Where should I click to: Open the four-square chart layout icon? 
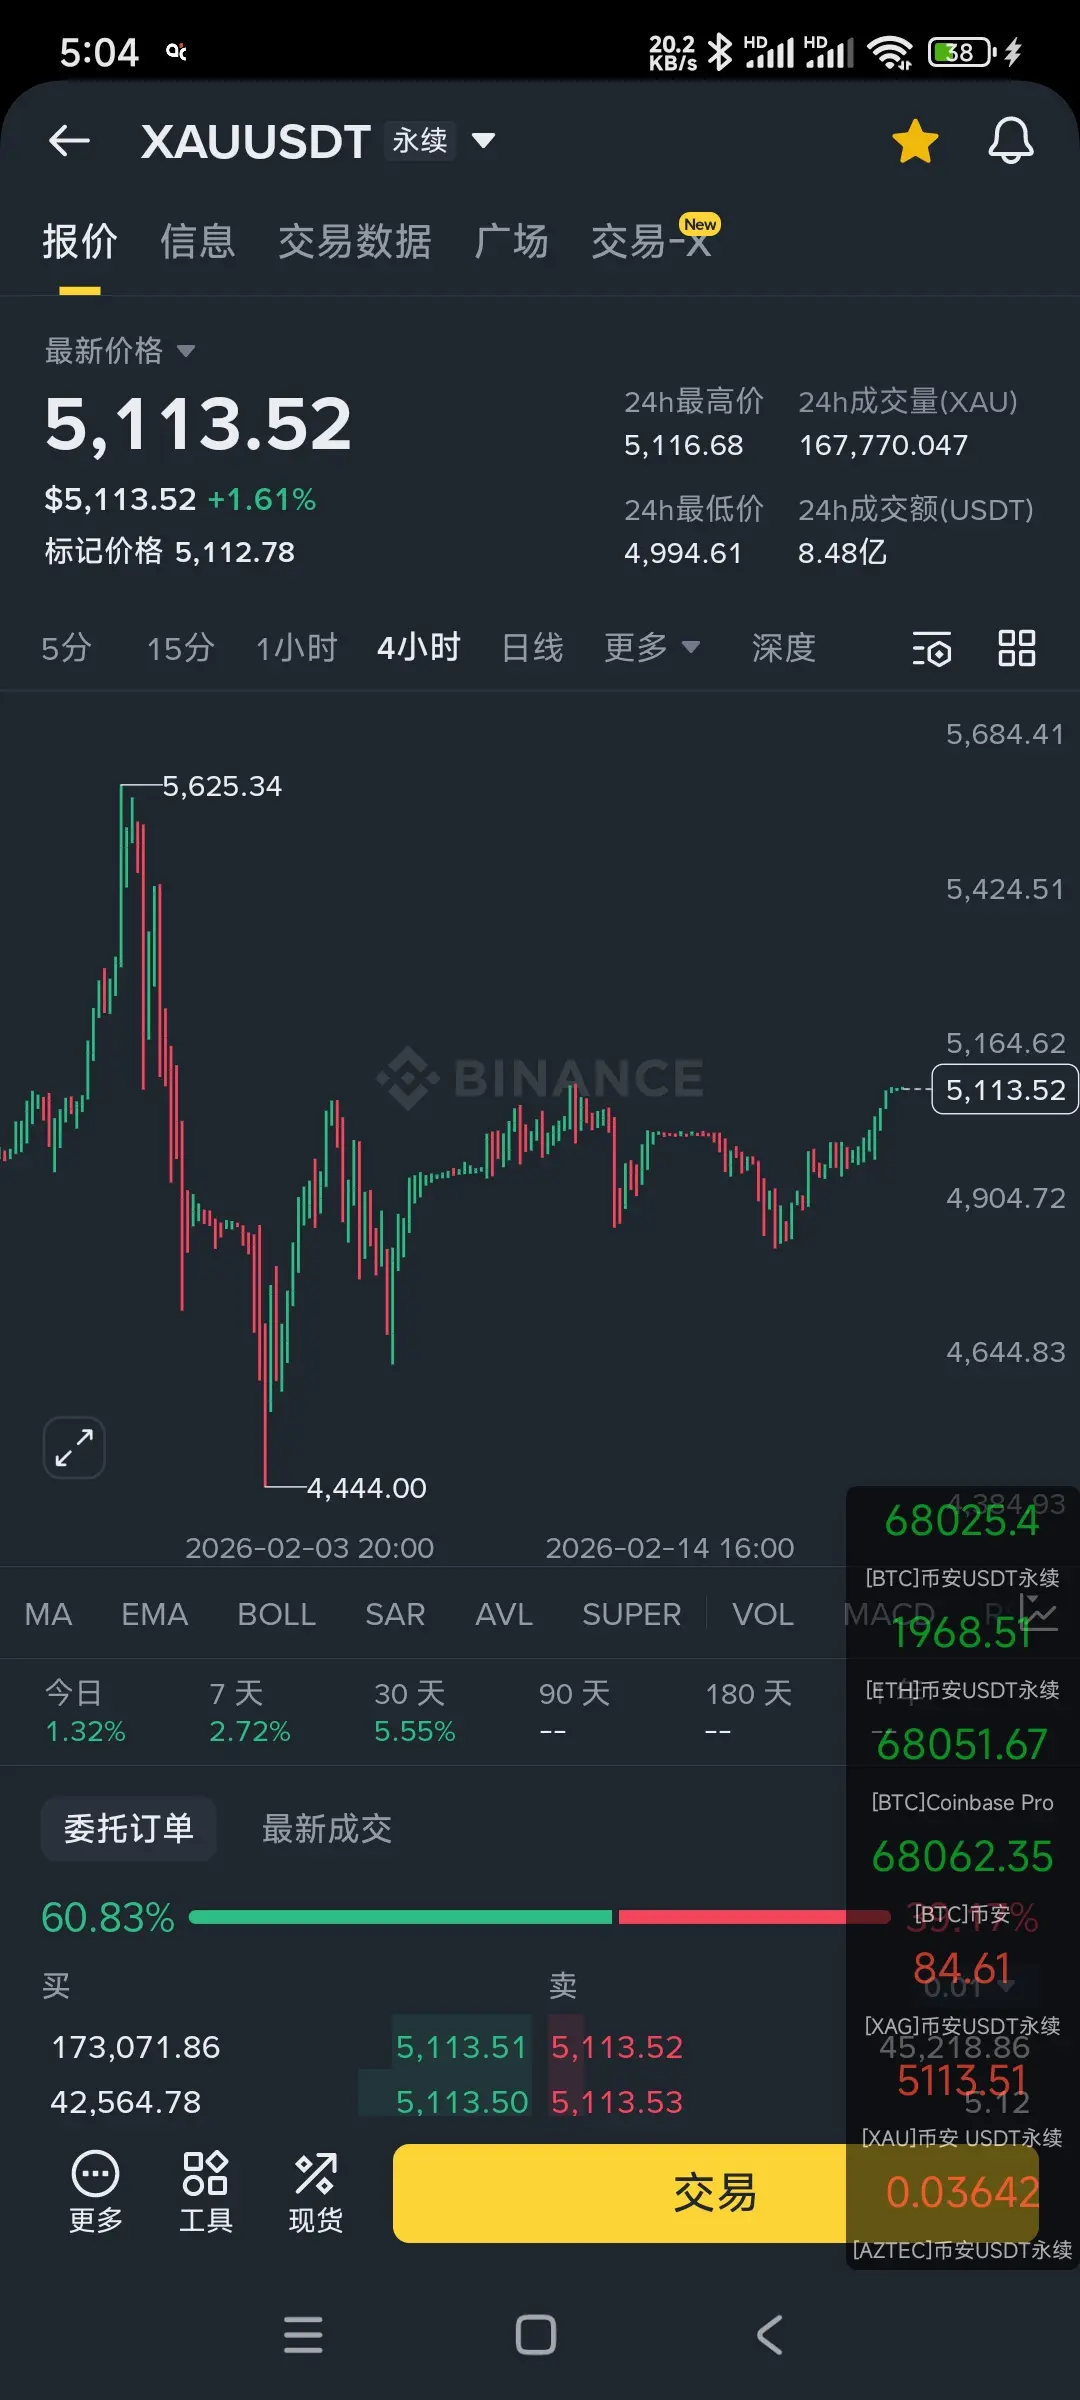pyautogui.click(x=1017, y=648)
